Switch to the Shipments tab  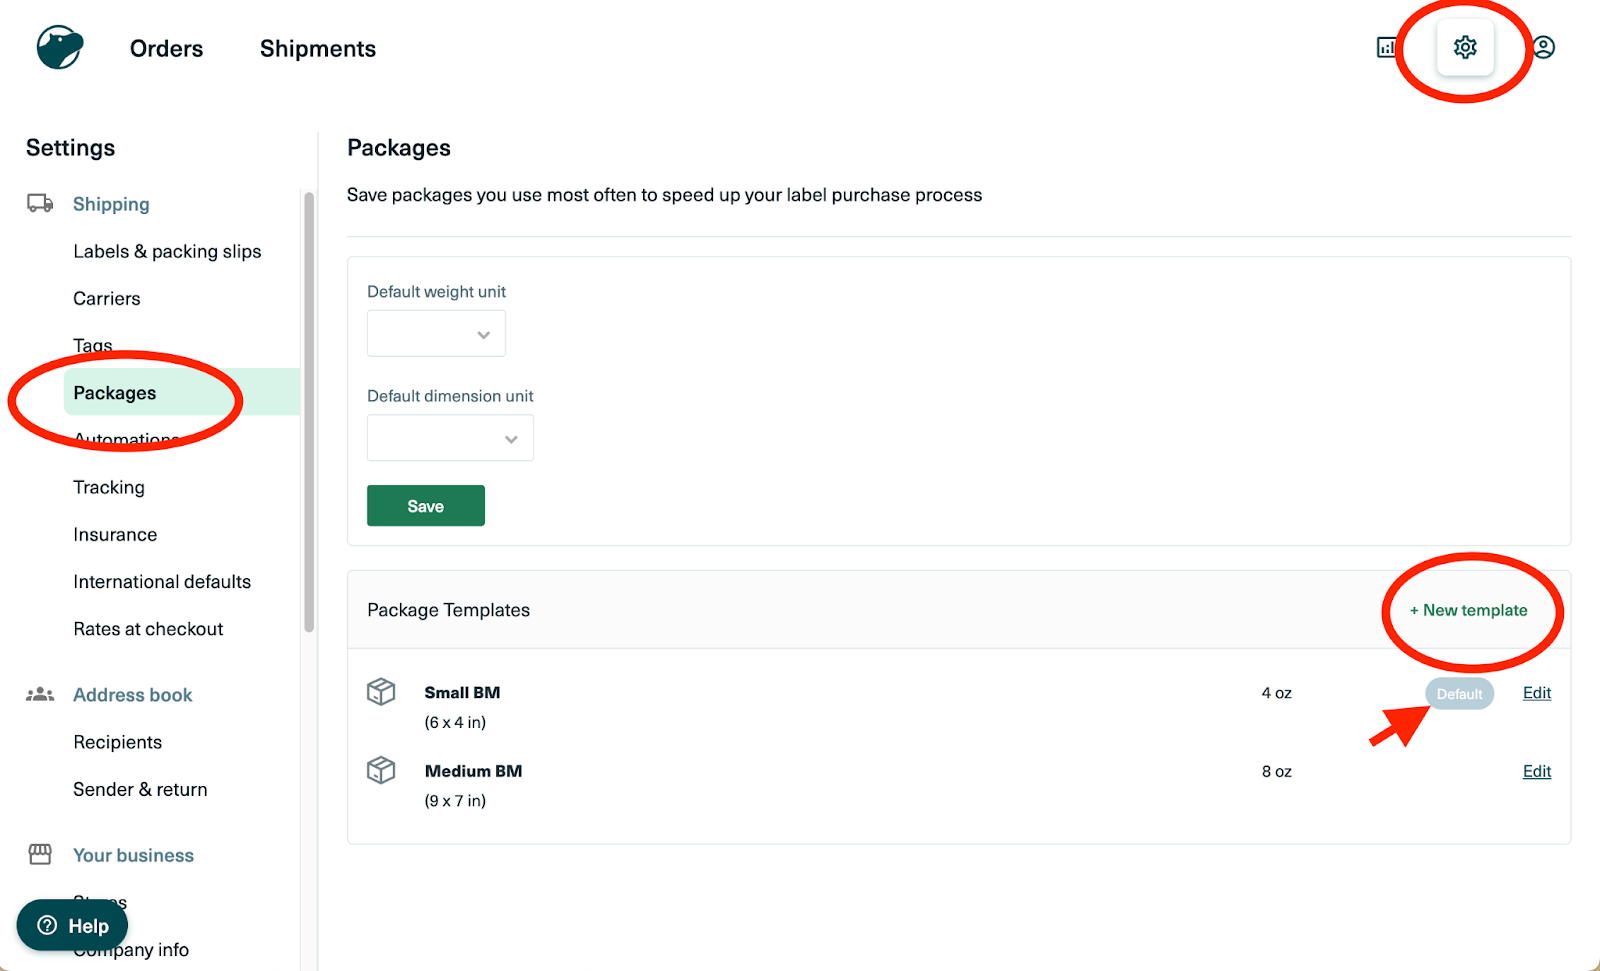point(318,49)
